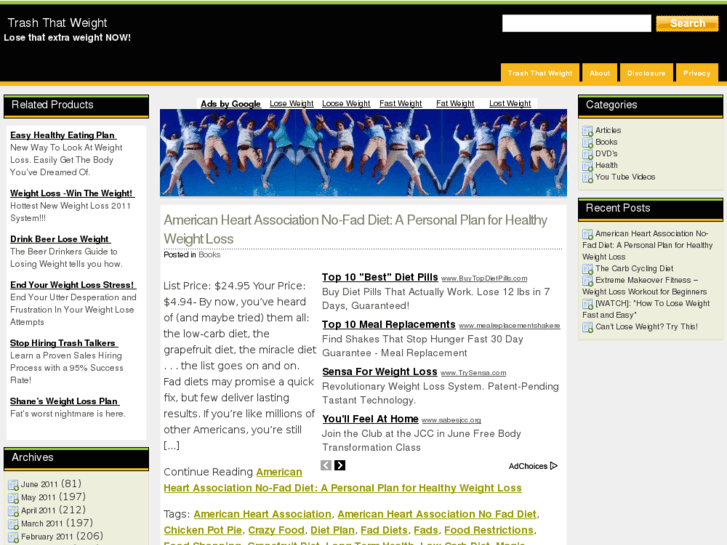Click the next ad arrow icon
The height and width of the screenshot is (545, 727).
[340, 465]
